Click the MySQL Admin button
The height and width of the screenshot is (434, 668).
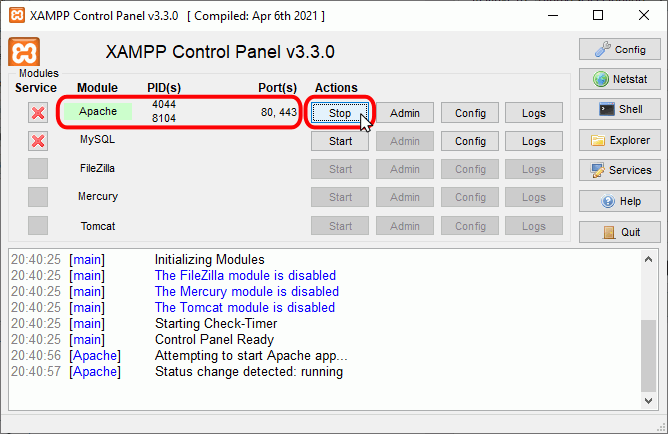coord(405,141)
